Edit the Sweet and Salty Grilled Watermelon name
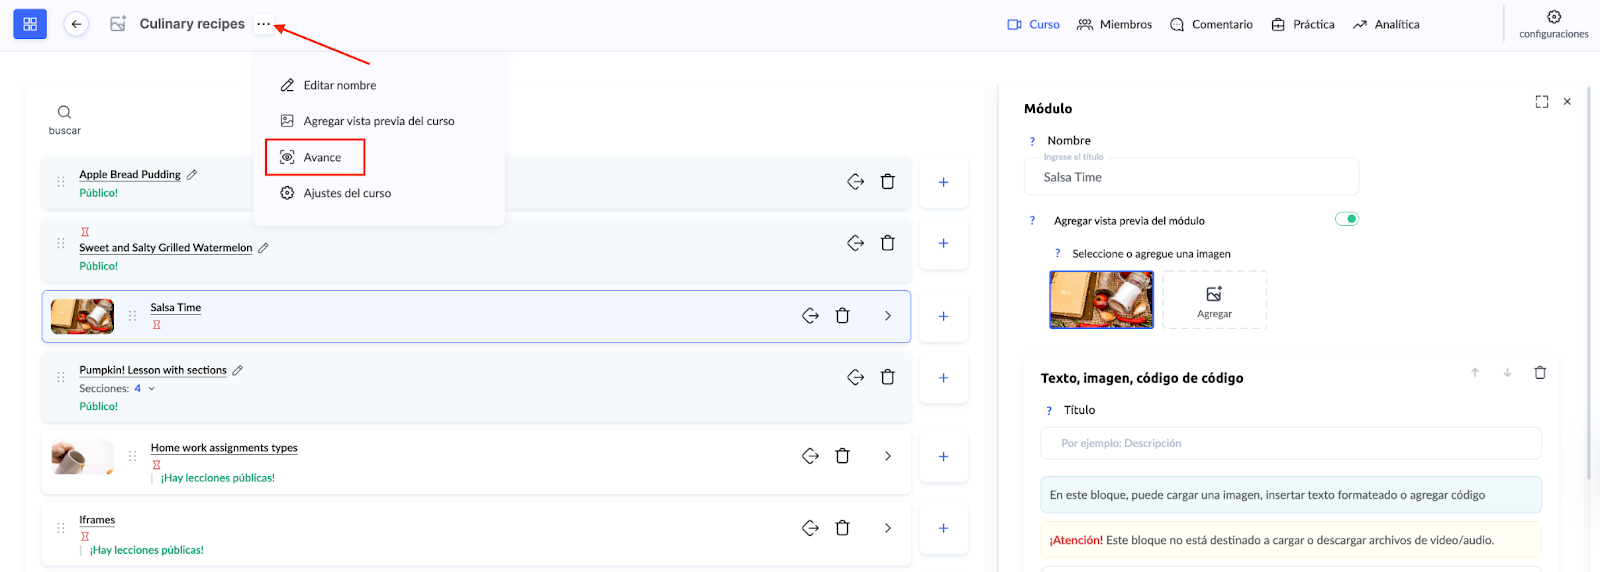The image size is (1600, 572). 264,248
